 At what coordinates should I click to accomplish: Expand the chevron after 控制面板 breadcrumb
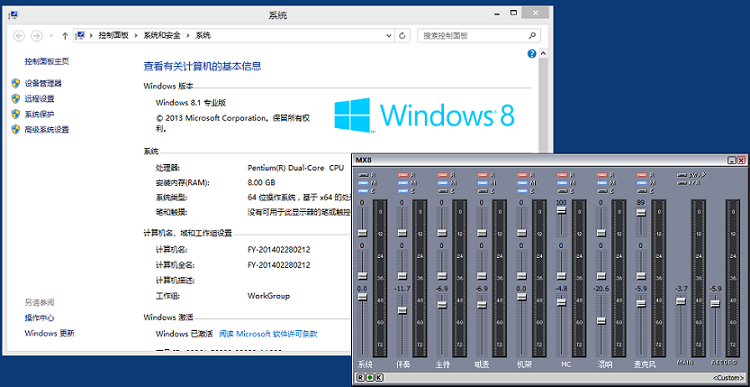coord(136,35)
